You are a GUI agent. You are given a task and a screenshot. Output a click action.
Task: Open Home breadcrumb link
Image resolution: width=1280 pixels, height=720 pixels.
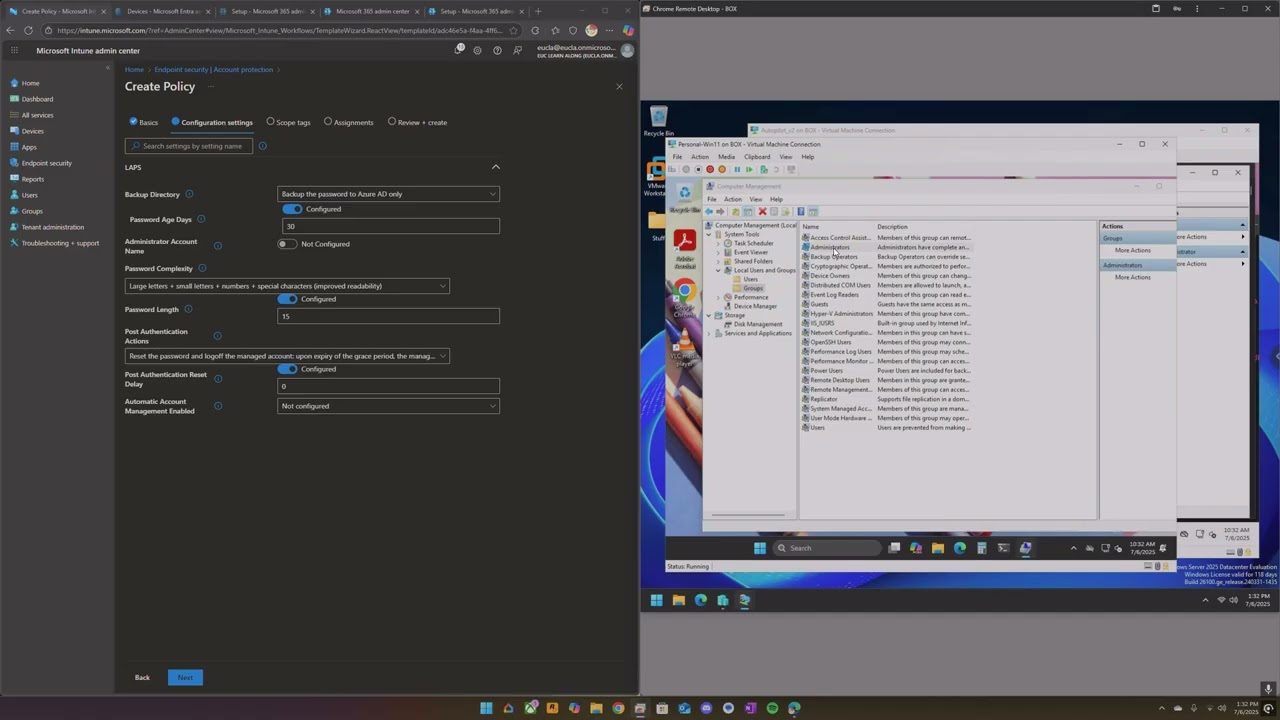pyautogui.click(x=134, y=70)
